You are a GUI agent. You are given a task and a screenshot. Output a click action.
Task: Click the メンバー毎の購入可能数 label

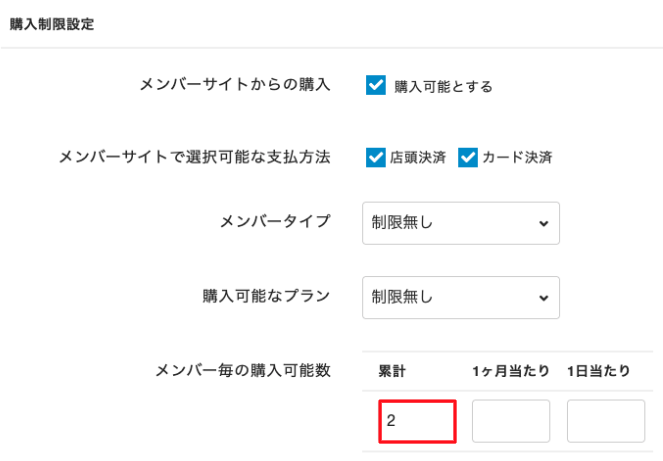[x=243, y=370]
